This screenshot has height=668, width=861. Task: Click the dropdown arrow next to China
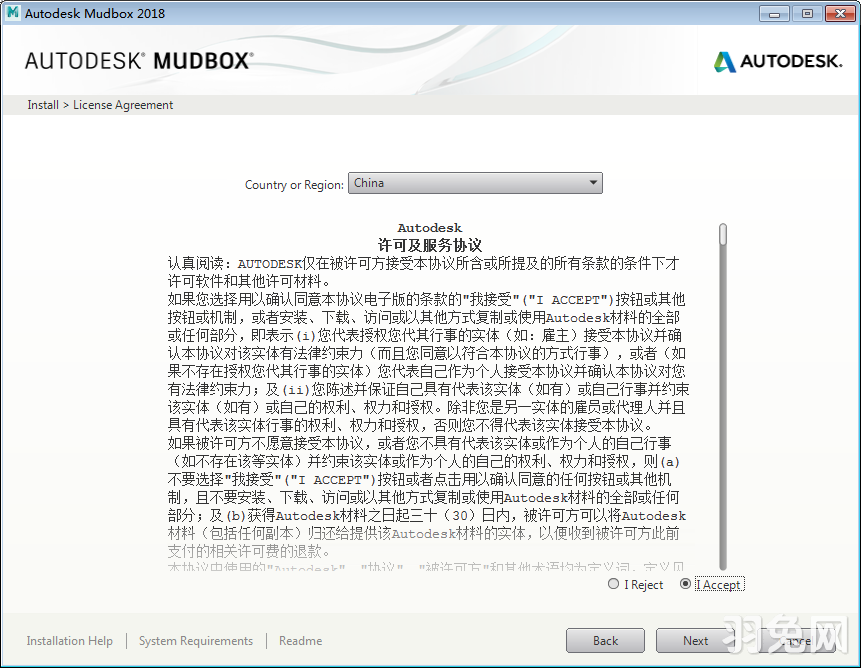(595, 183)
